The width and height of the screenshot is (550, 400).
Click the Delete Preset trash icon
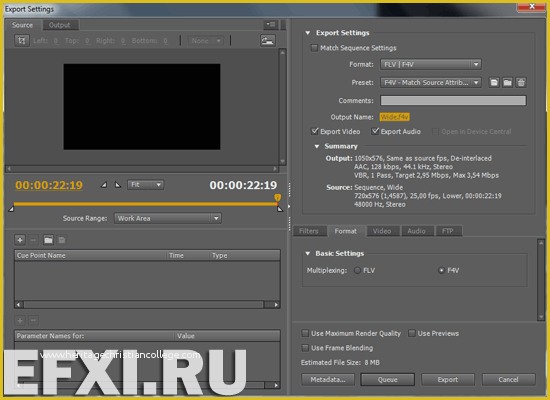click(x=521, y=82)
